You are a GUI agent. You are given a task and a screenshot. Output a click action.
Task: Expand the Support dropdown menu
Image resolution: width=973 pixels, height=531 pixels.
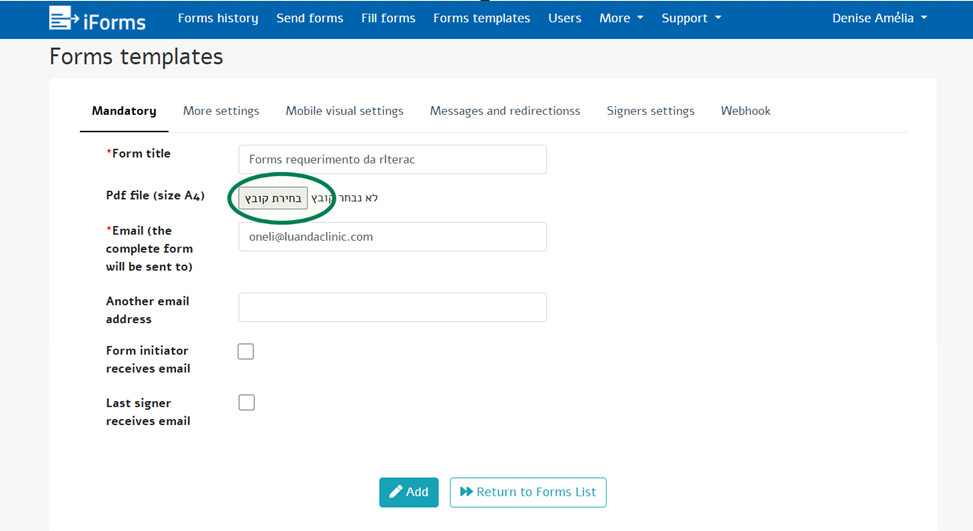coord(691,18)
